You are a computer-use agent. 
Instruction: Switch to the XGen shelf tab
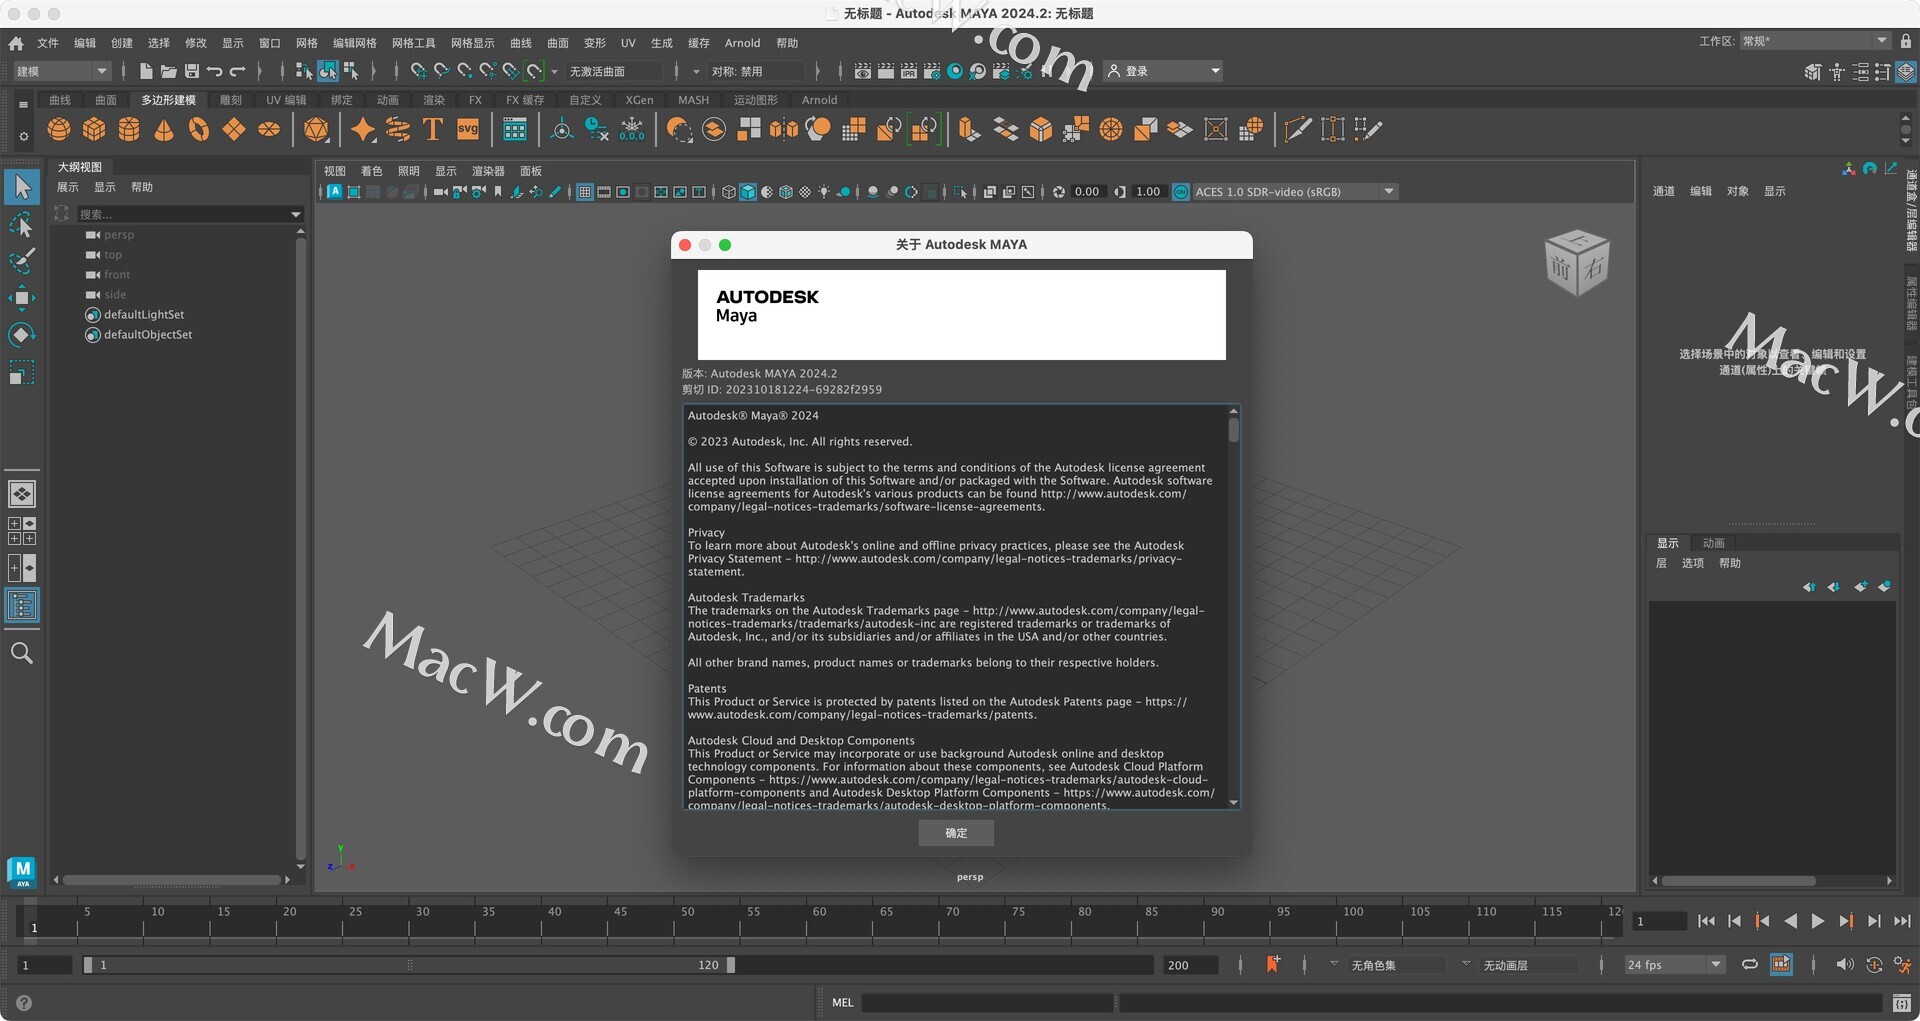point(639,100)
